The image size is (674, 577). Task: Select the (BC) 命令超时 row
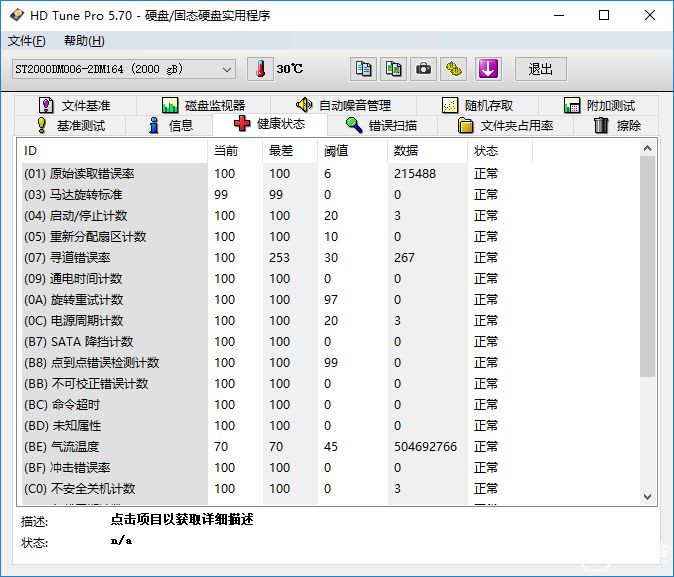click(x=277, y=405)
